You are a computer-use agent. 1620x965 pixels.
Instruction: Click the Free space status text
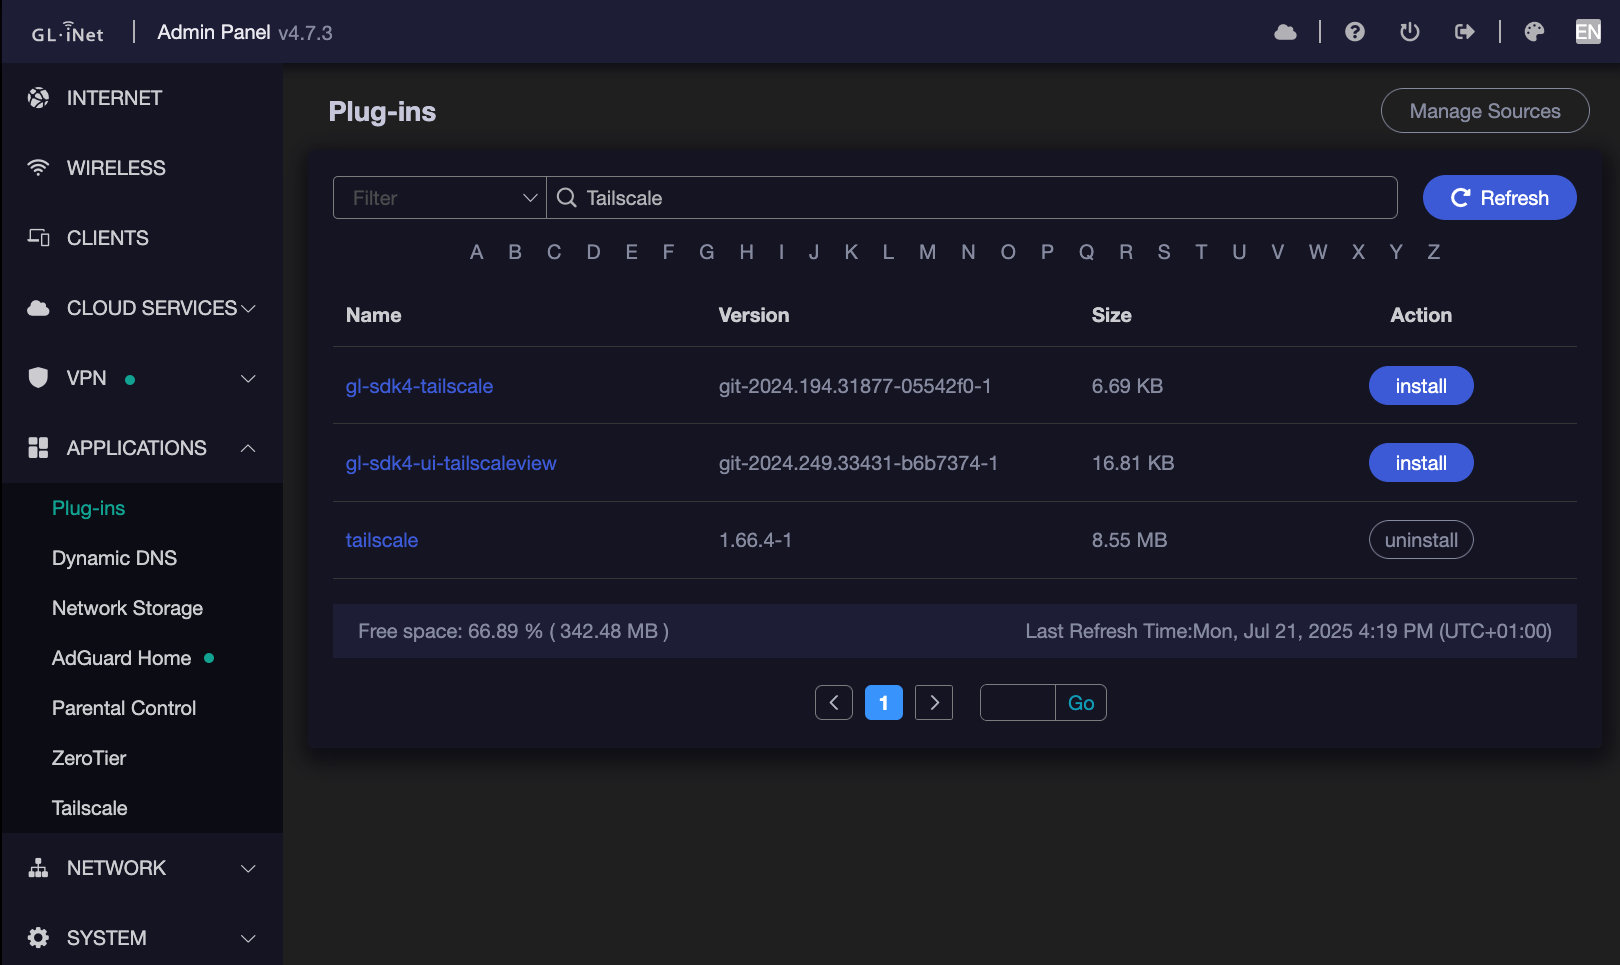tap(513, 631)
